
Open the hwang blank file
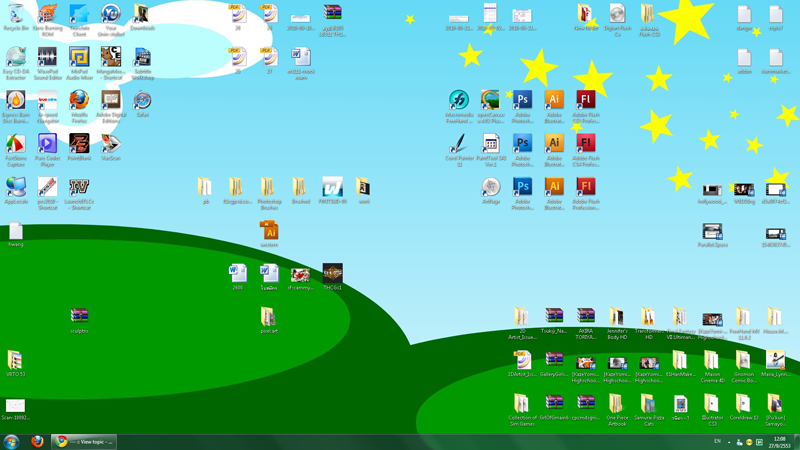[x=16, y=234]
